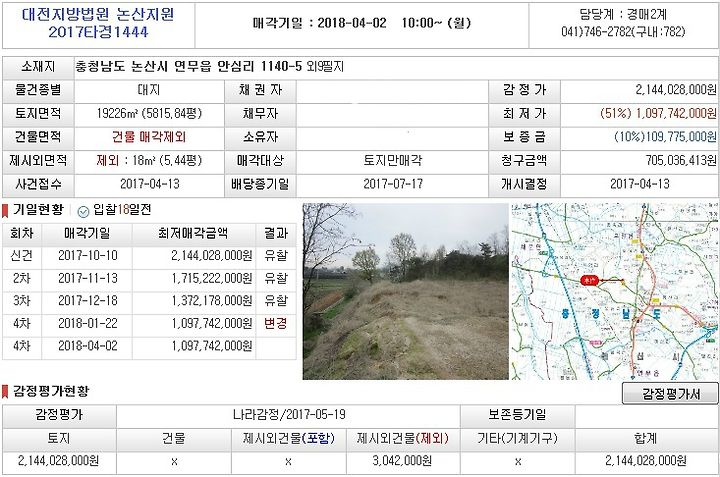Click the 제외 : 18㎡ (5.44평) value

[149, 160]
